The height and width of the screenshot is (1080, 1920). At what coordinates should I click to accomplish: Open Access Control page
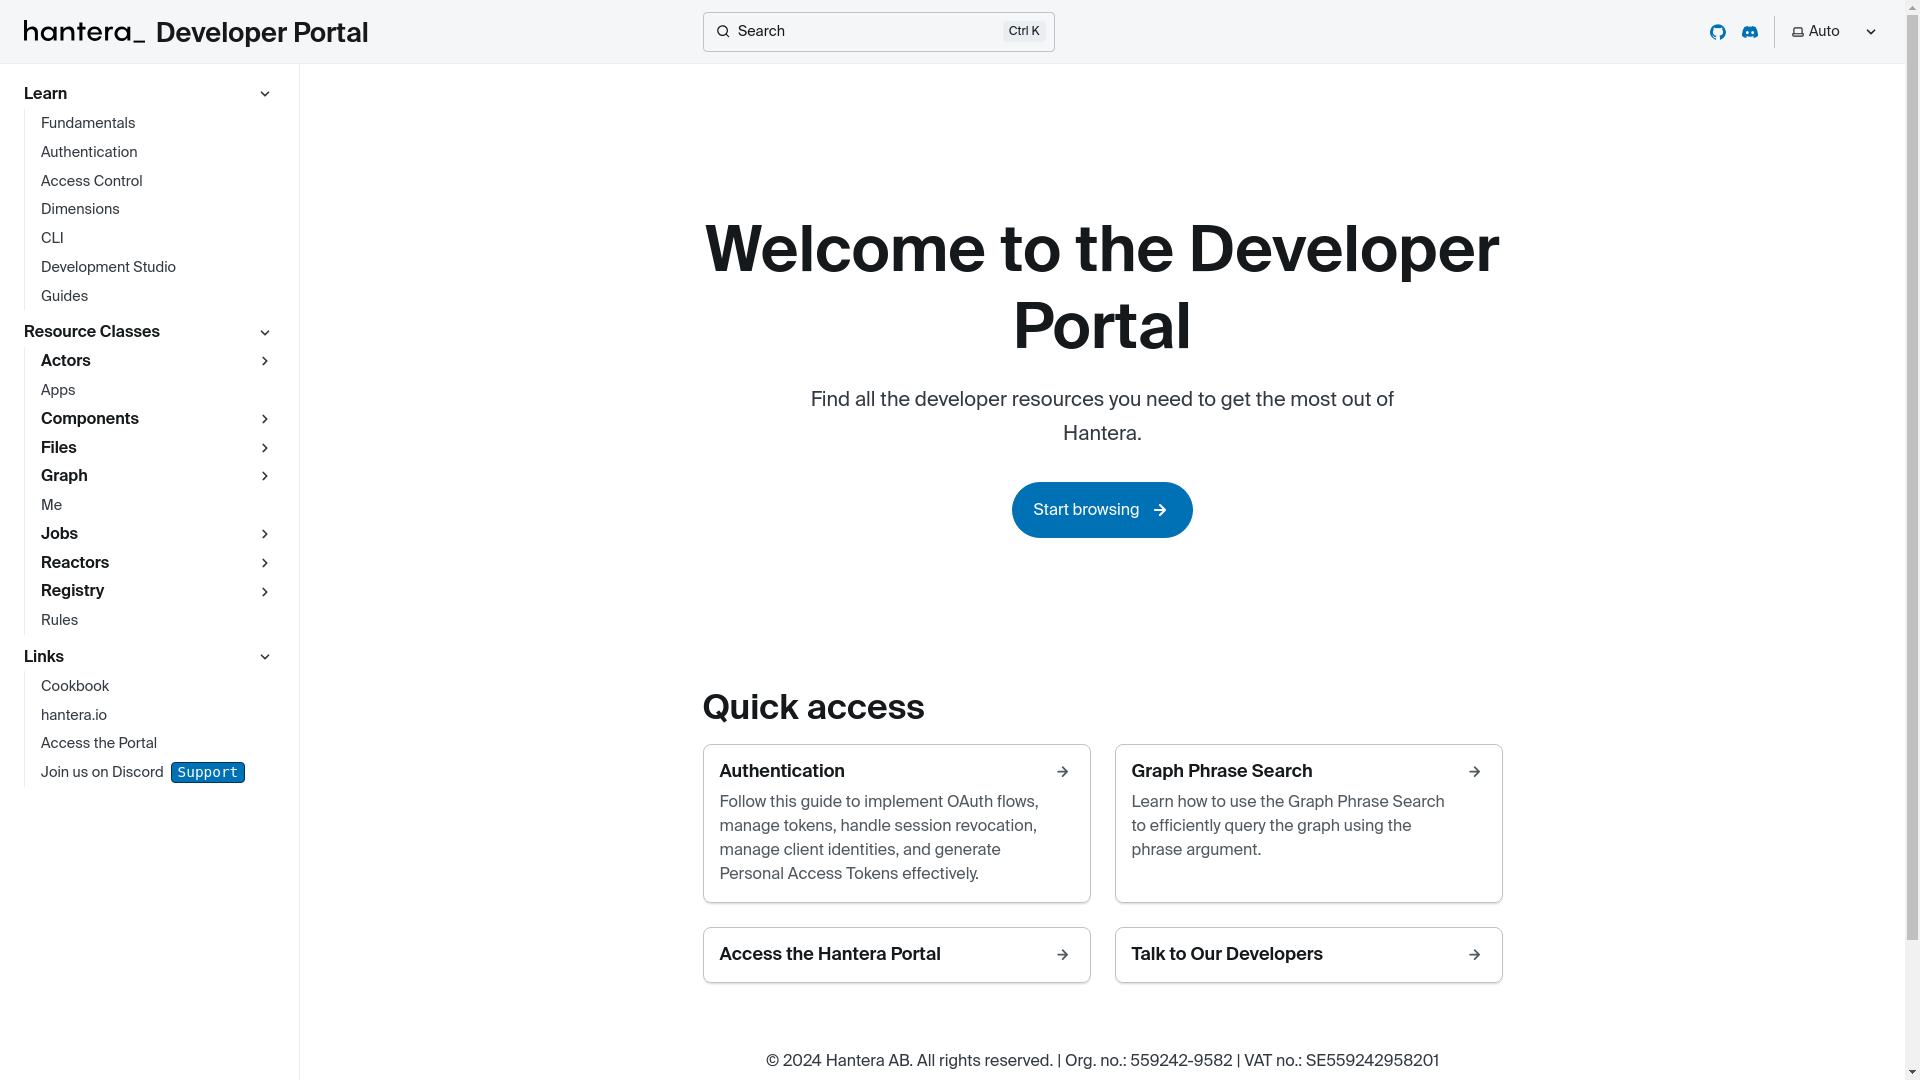pos(92,181)
